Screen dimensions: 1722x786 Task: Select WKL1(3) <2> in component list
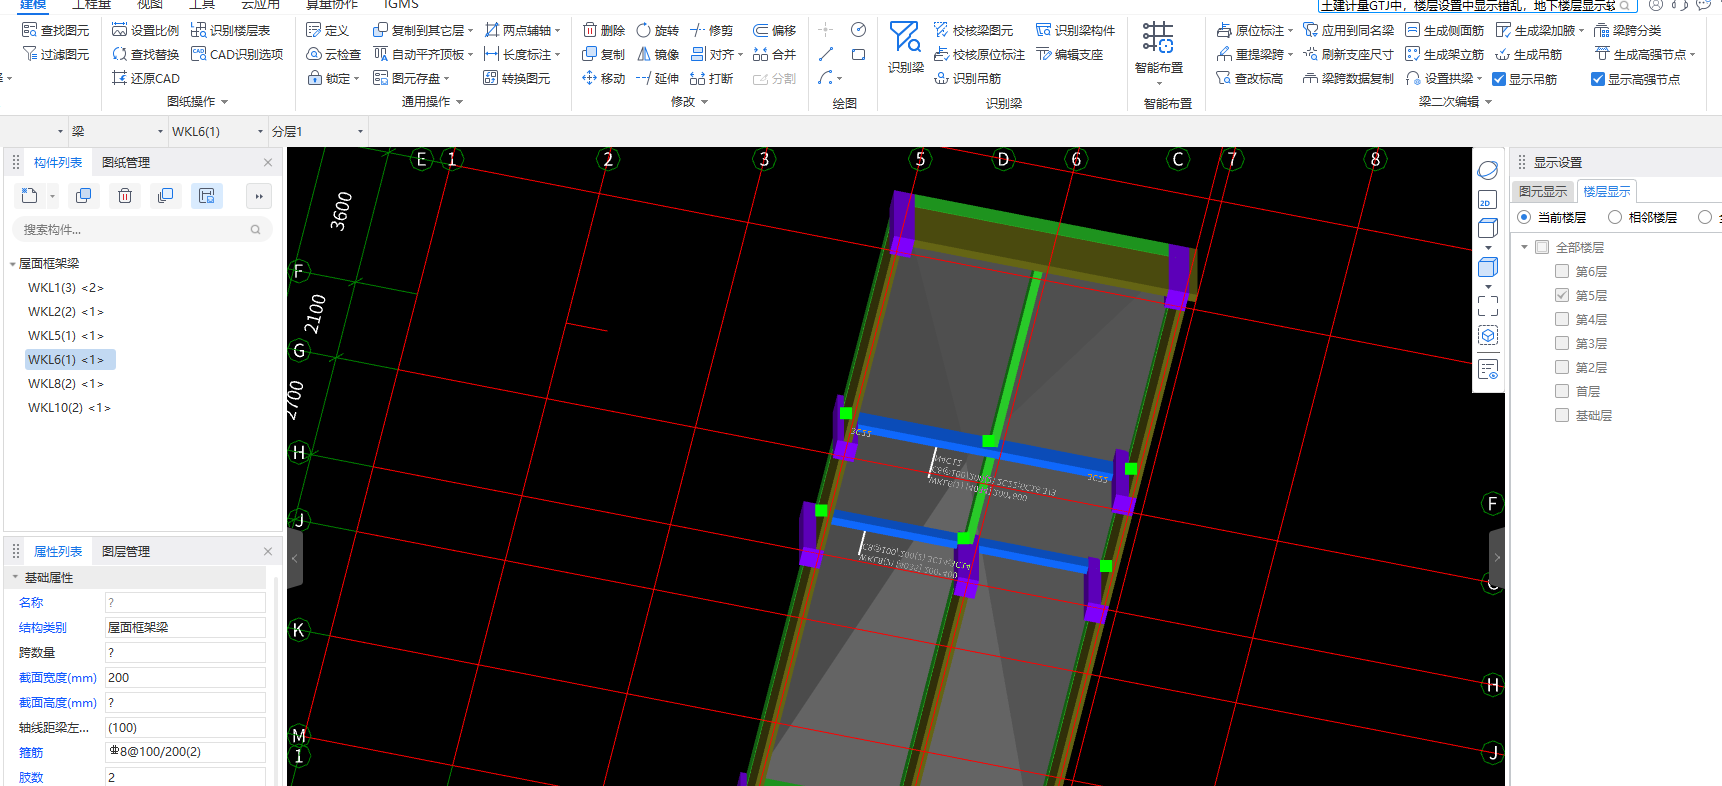point(66,288)
